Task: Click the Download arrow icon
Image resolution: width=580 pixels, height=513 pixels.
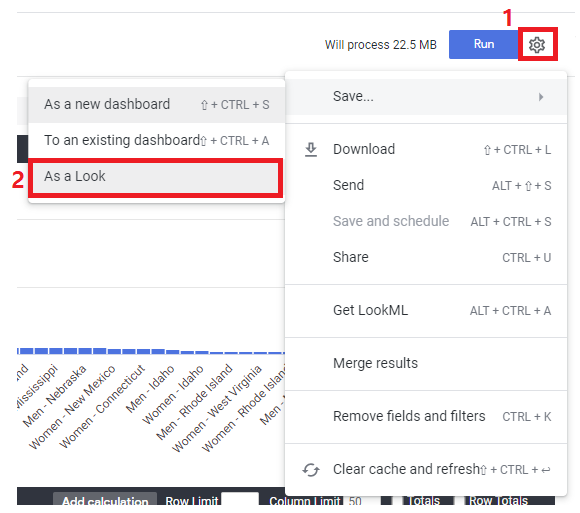Action: [x=311, y=149]
